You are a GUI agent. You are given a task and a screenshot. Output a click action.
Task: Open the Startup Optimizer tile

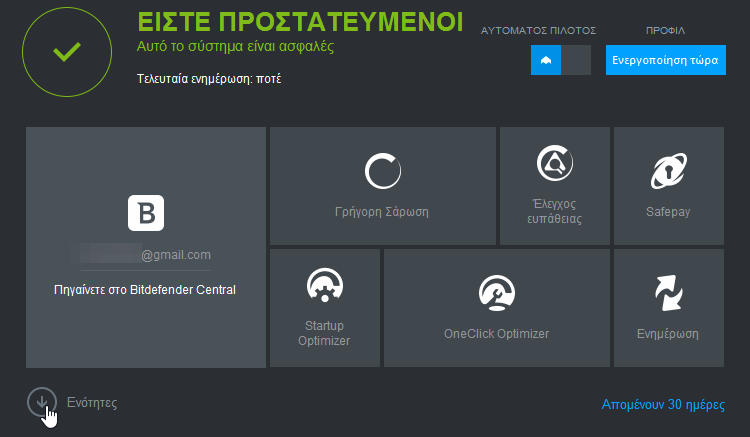325,308
